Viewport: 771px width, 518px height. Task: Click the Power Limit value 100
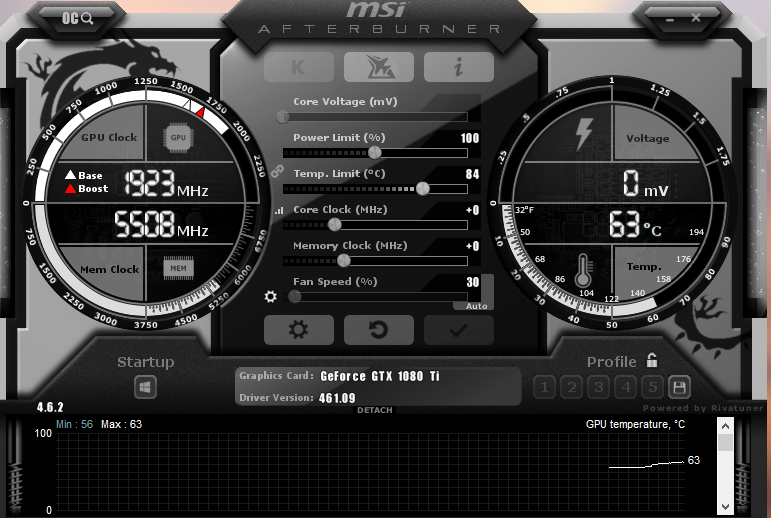pyautogui.click(x=470, y=138)
